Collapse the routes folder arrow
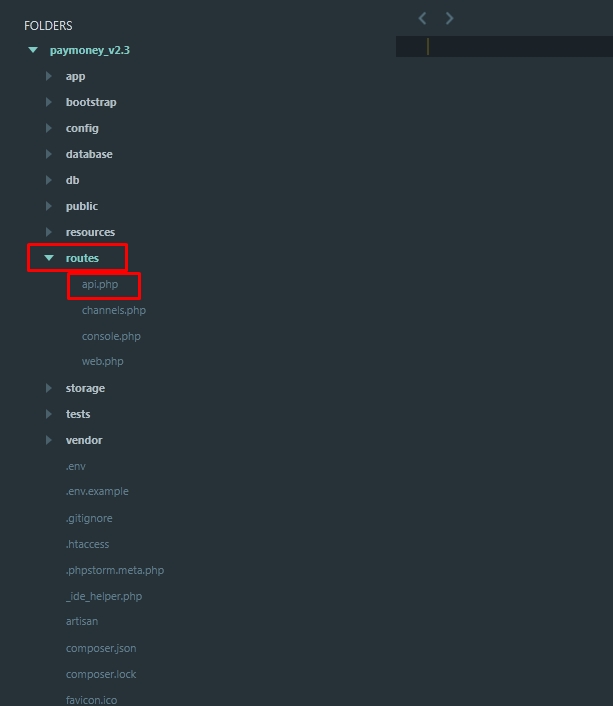Viewport: 613px width, 706px height. 49,258
